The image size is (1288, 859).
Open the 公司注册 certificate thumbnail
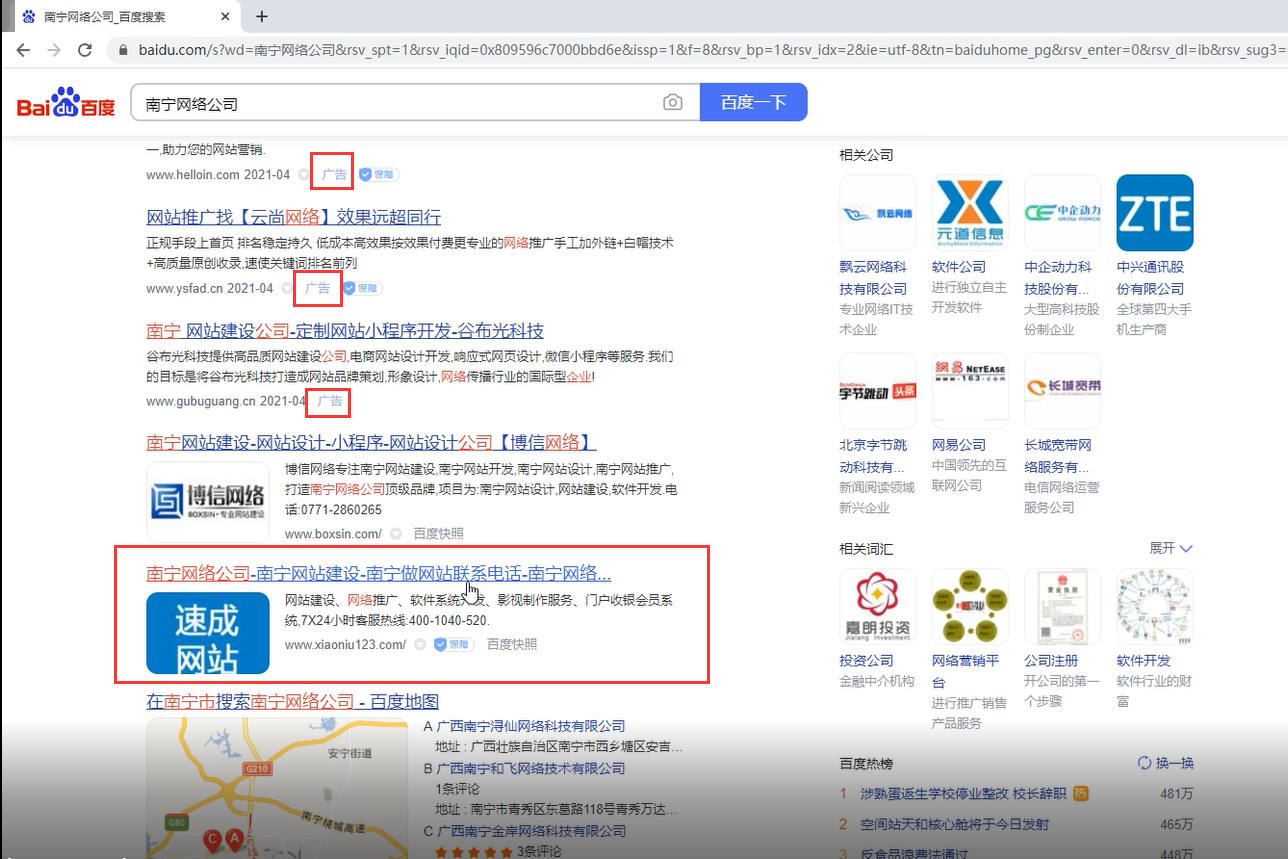click(1062, 607)
